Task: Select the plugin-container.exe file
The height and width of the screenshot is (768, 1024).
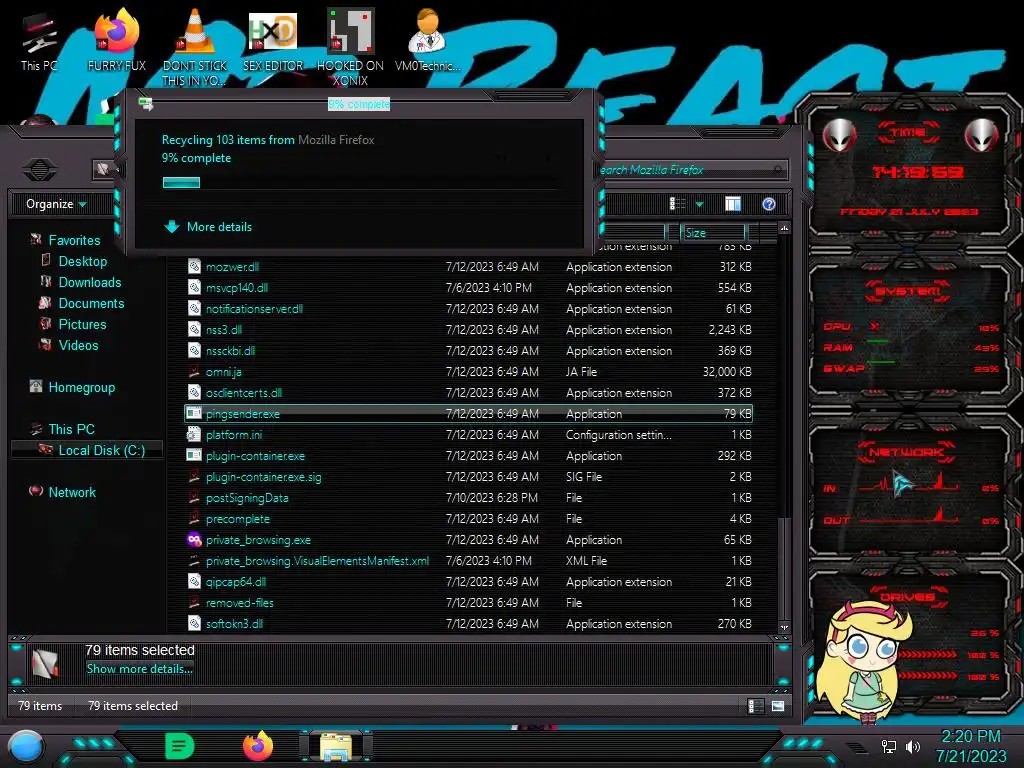Action: [468, 456]
